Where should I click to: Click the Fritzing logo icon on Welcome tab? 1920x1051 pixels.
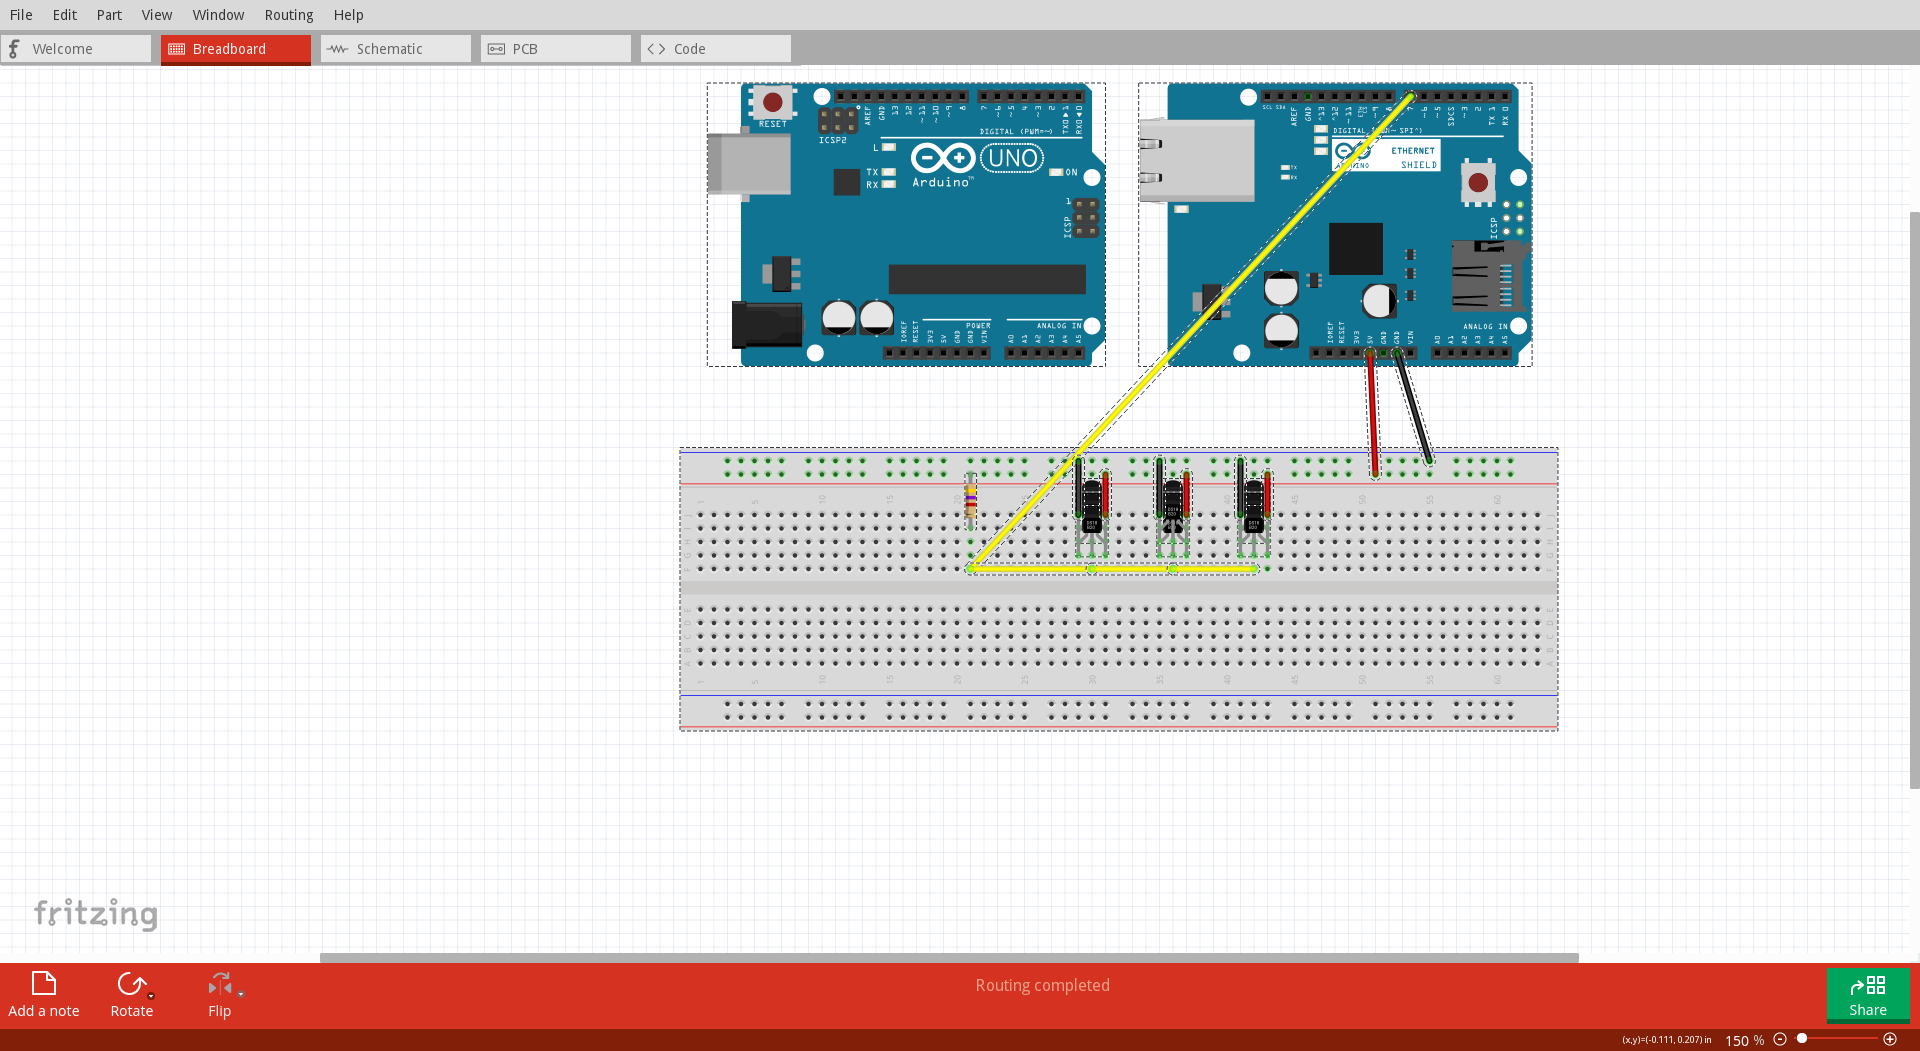(x=14, y=48)
